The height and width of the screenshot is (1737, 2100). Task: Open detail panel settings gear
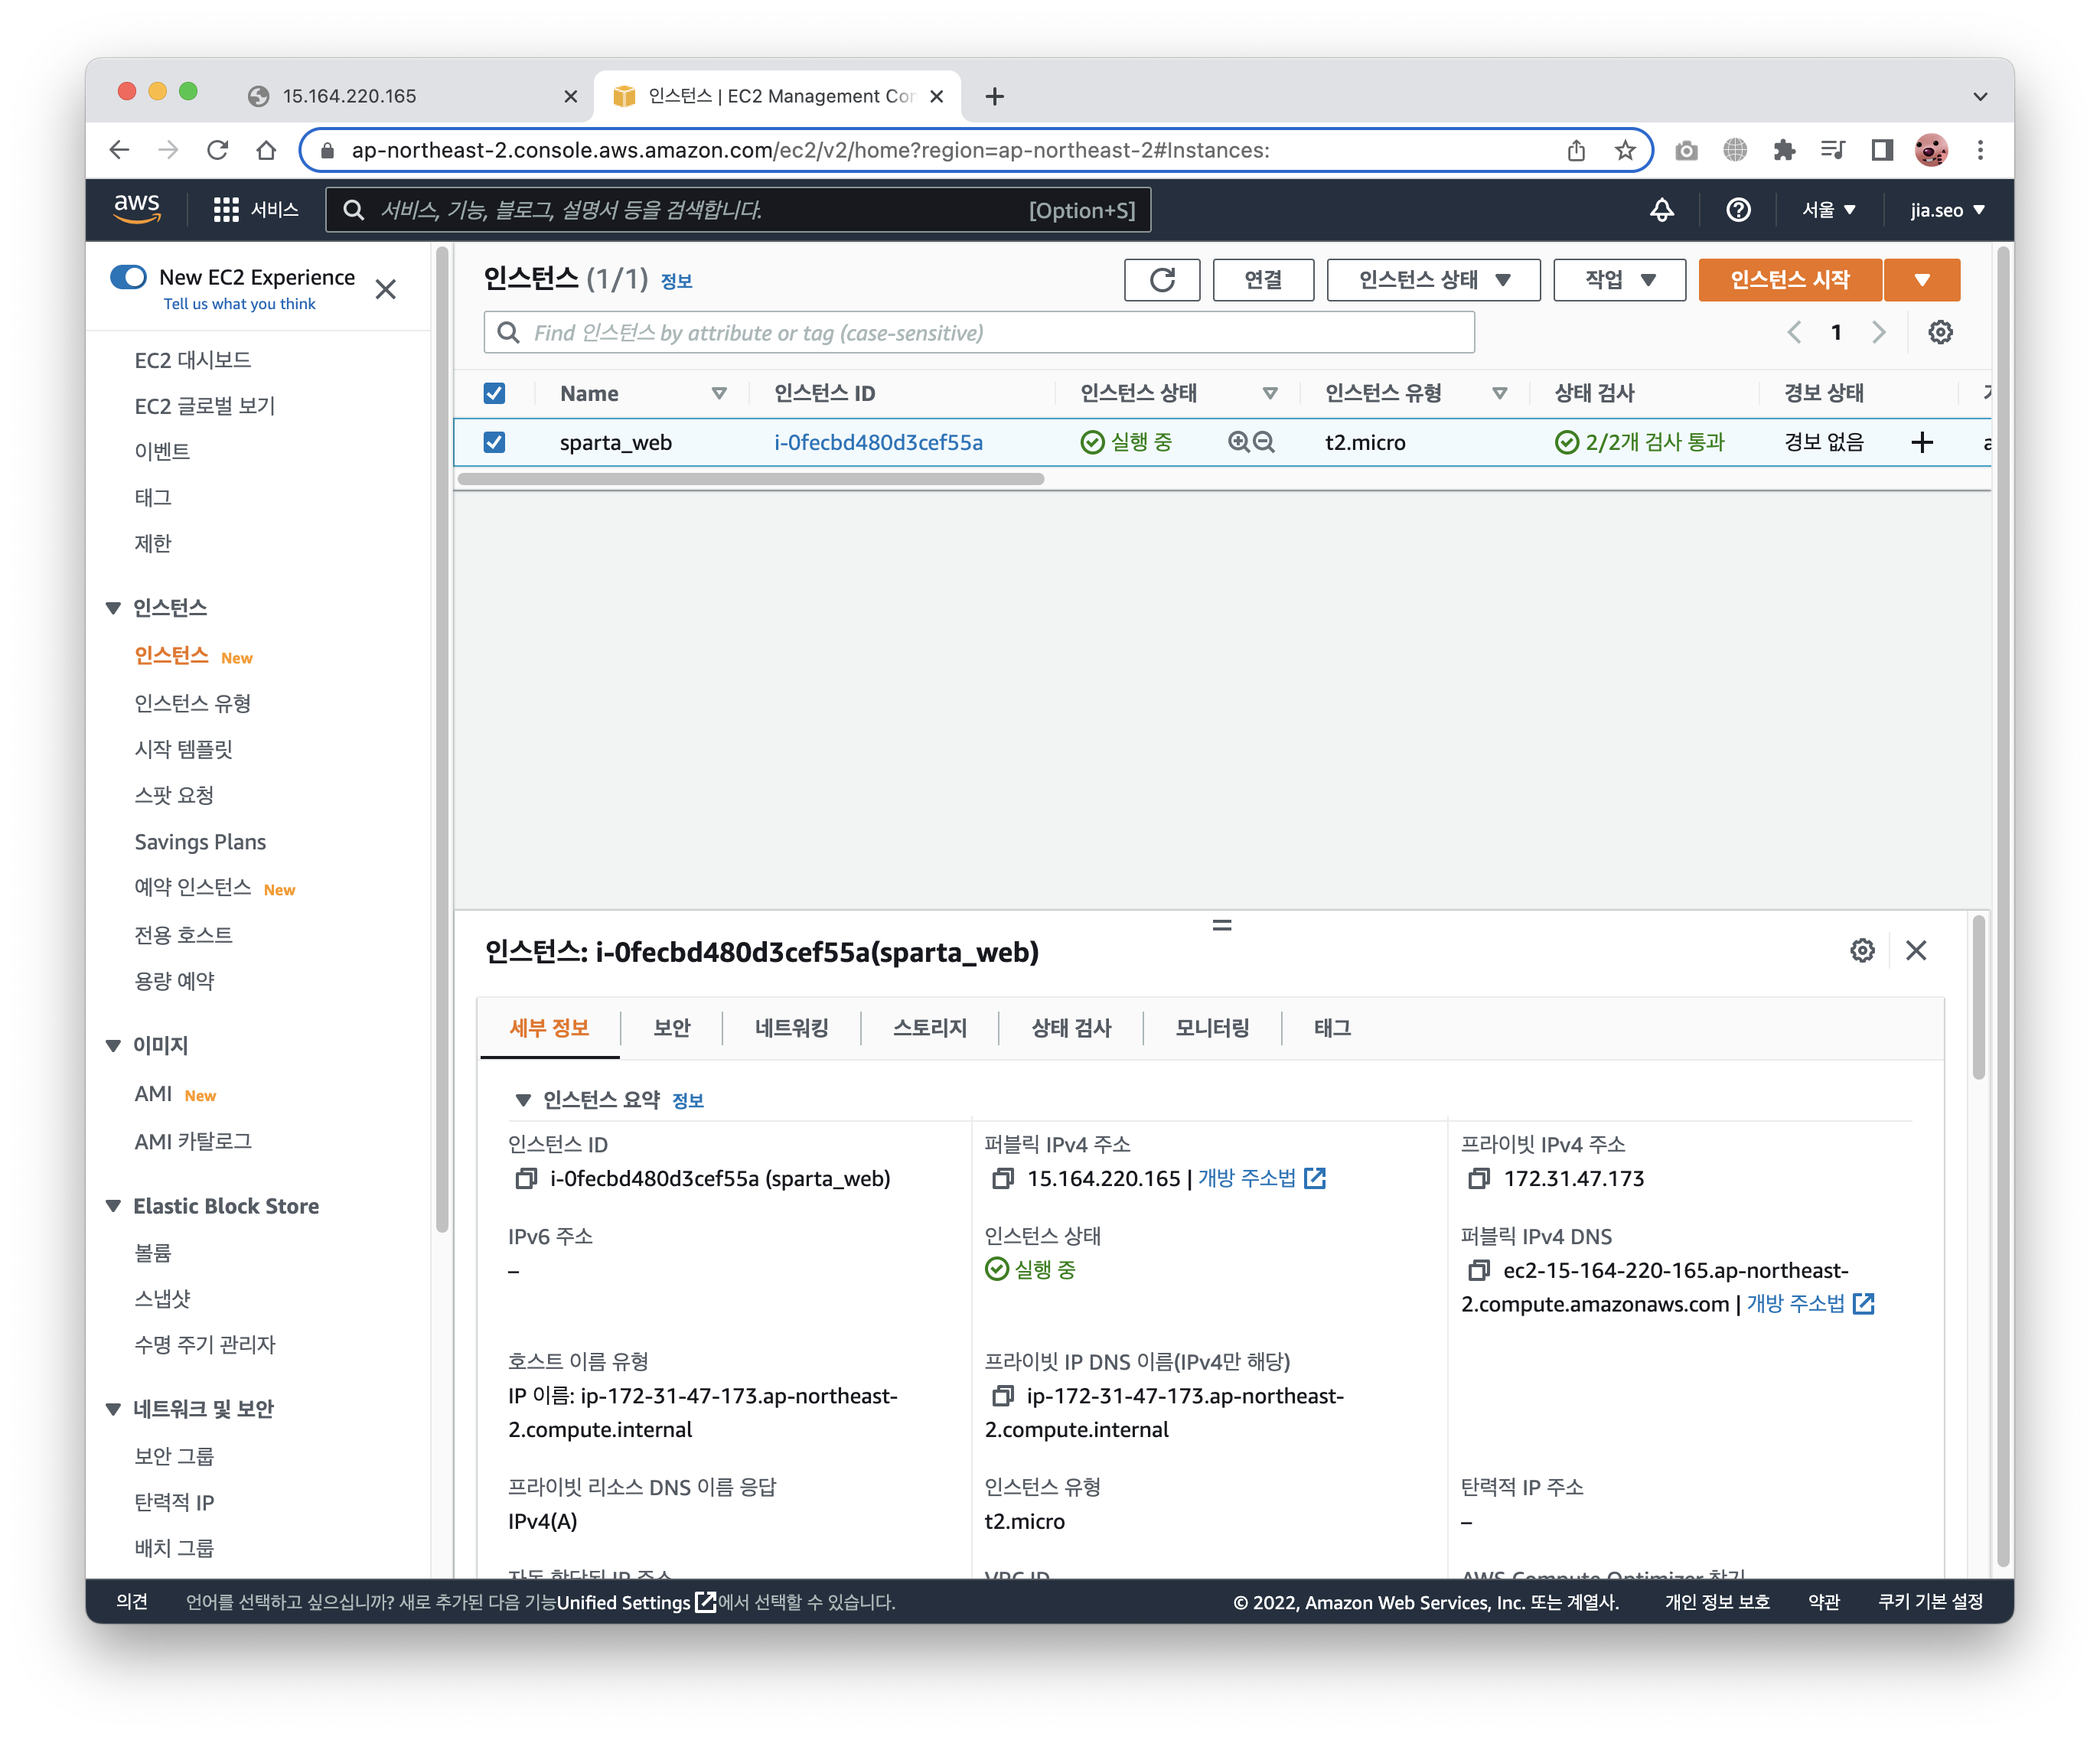tap(1862, 950)
